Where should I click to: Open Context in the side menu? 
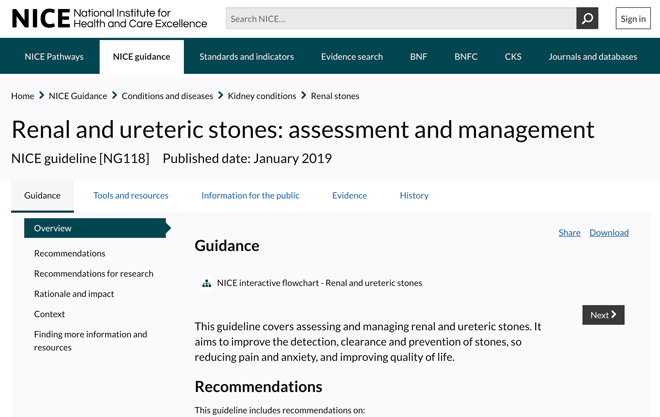[x=49, y=314]
